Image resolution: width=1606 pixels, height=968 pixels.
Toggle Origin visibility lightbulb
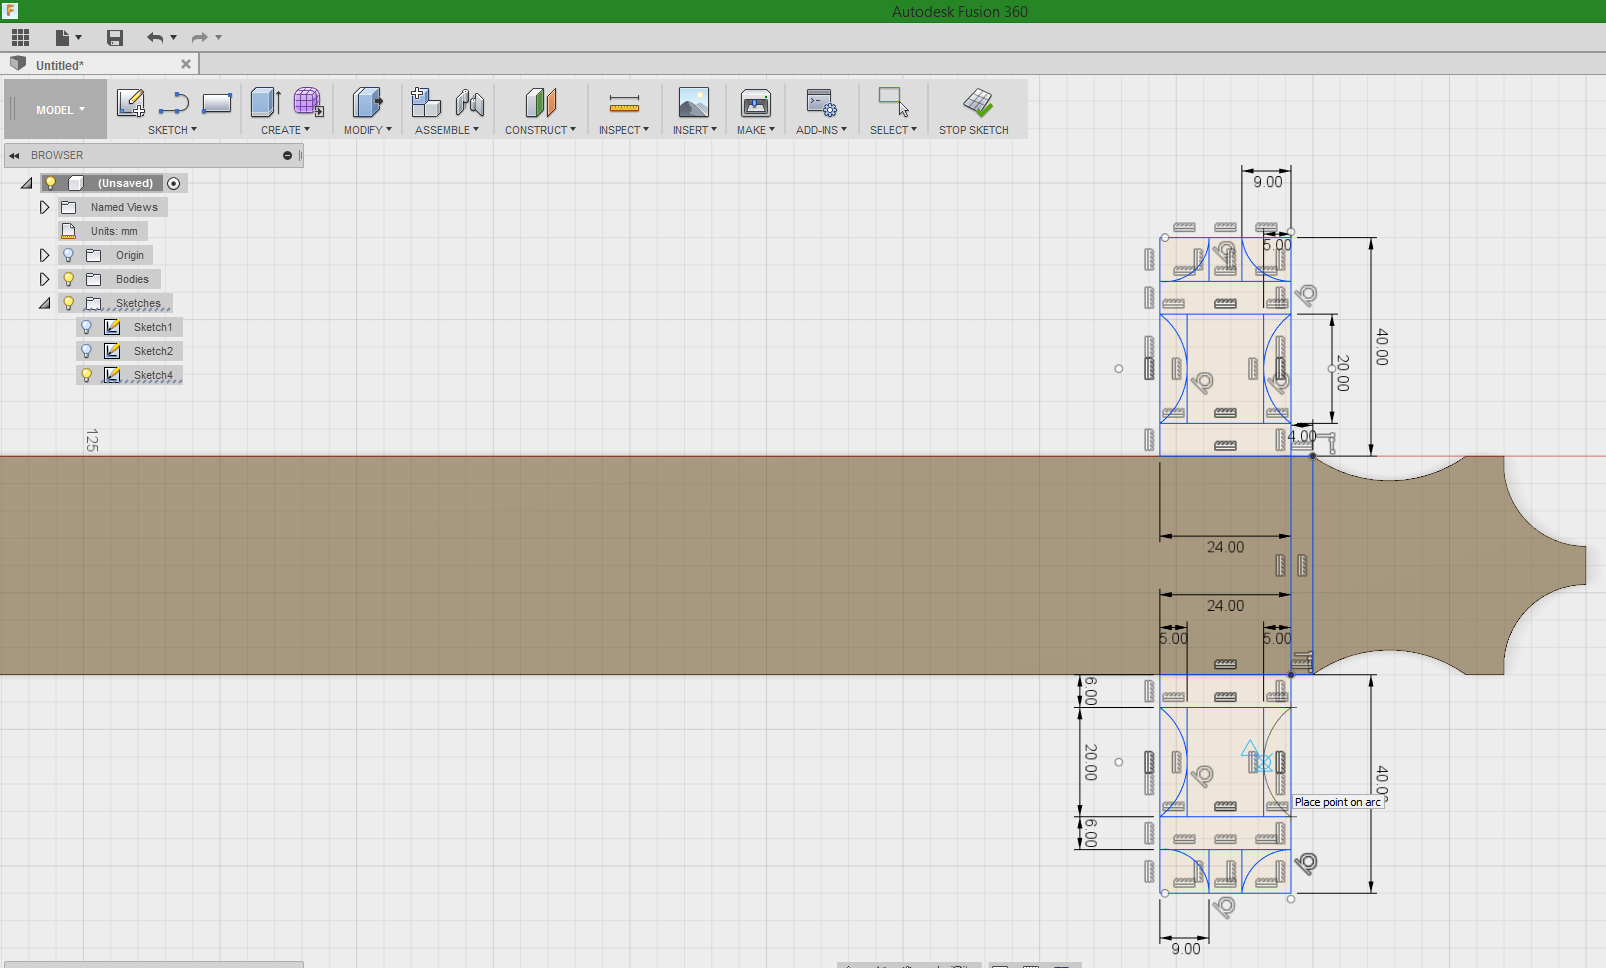[x=68, y=255]
